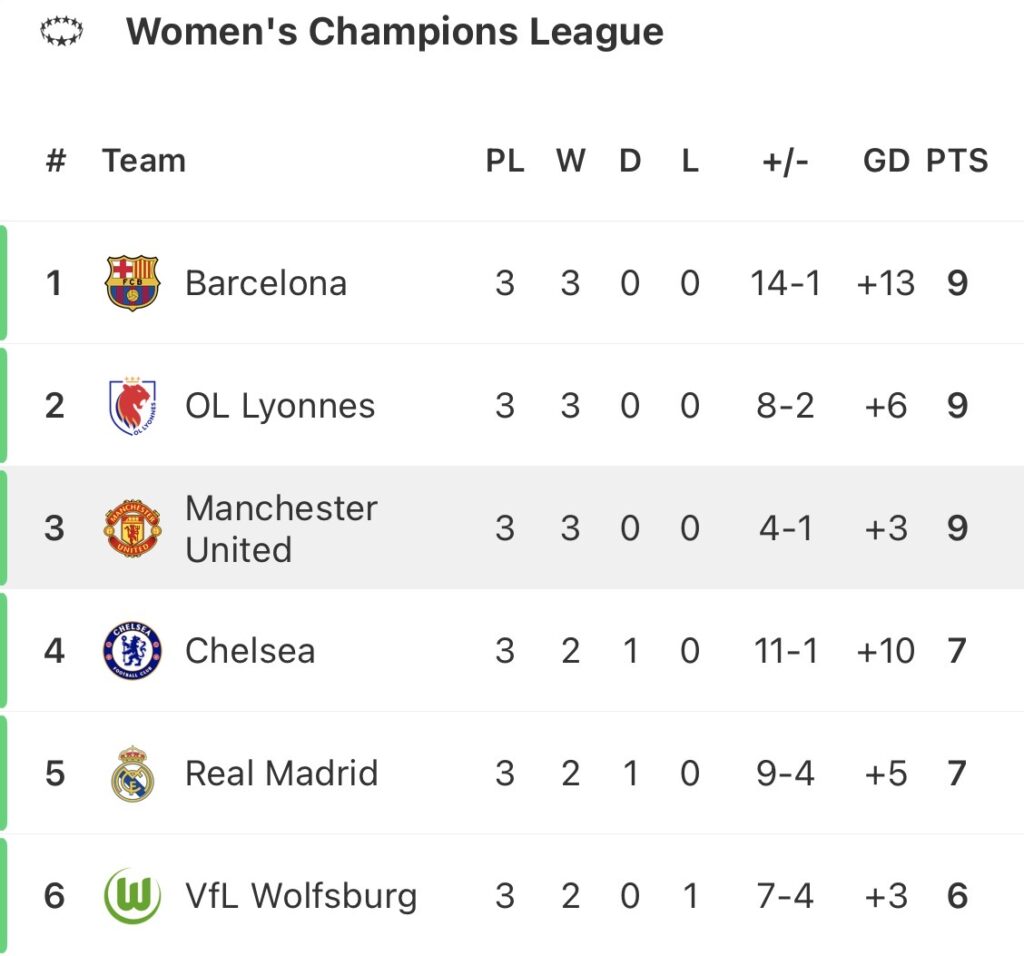This screenshot has width=1024, height=956.
Task: Open the Barcelona team name
Action: tap(266, 283)
